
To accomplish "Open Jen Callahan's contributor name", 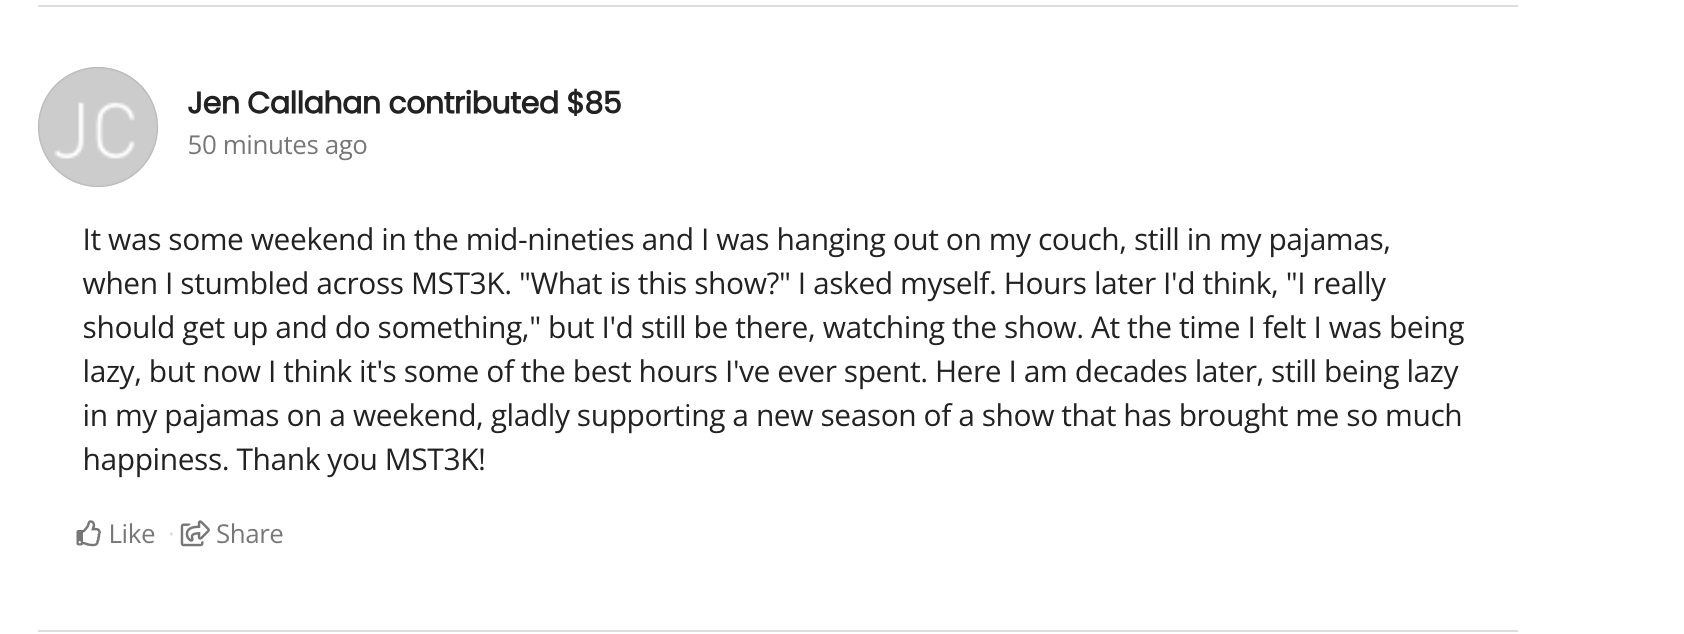I will click(x=284, y=102).
